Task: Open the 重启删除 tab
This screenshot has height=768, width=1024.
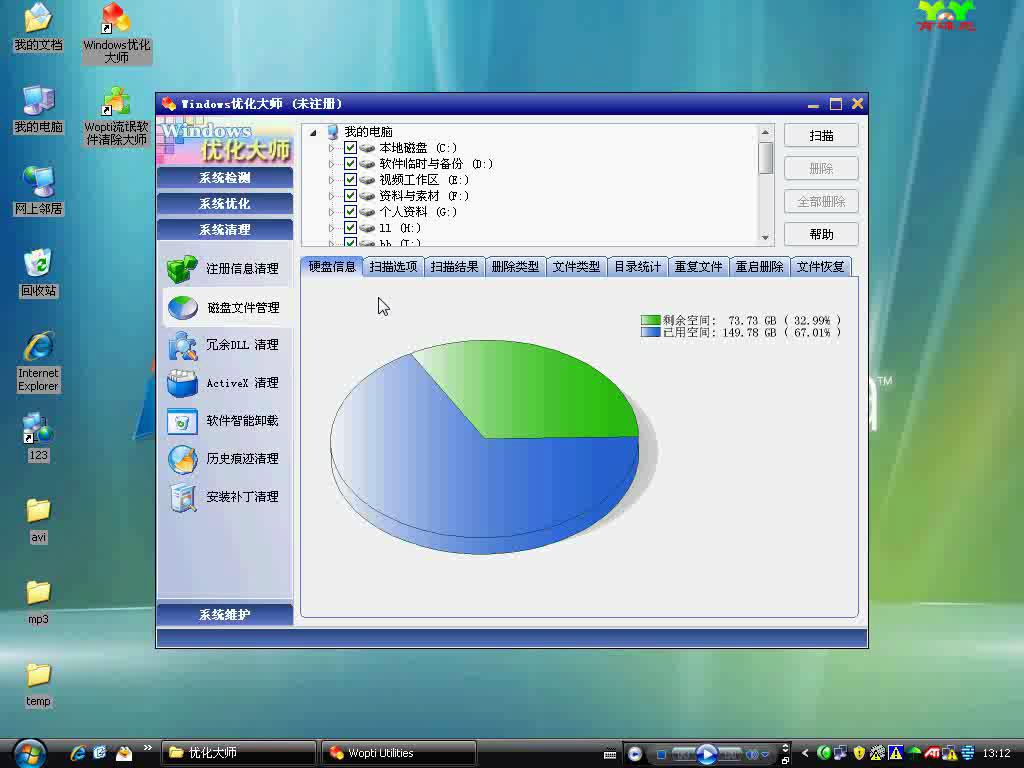Action: 760,266
